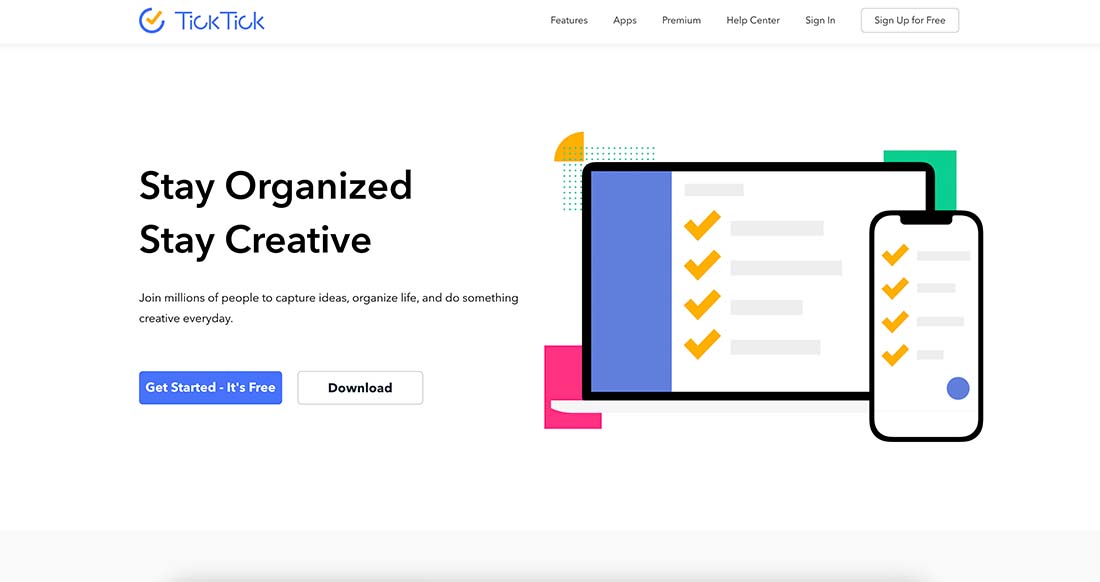1100x582 pixels.
Task: Click the Stay Organized headline text
Action: point(275,186)
